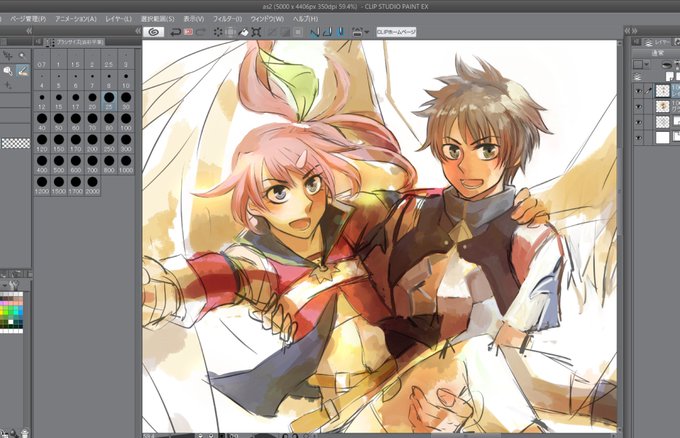Click the CLIP homepage button
Image resolution: width=680 pixels, height=438 pixels.
[396, 32]
